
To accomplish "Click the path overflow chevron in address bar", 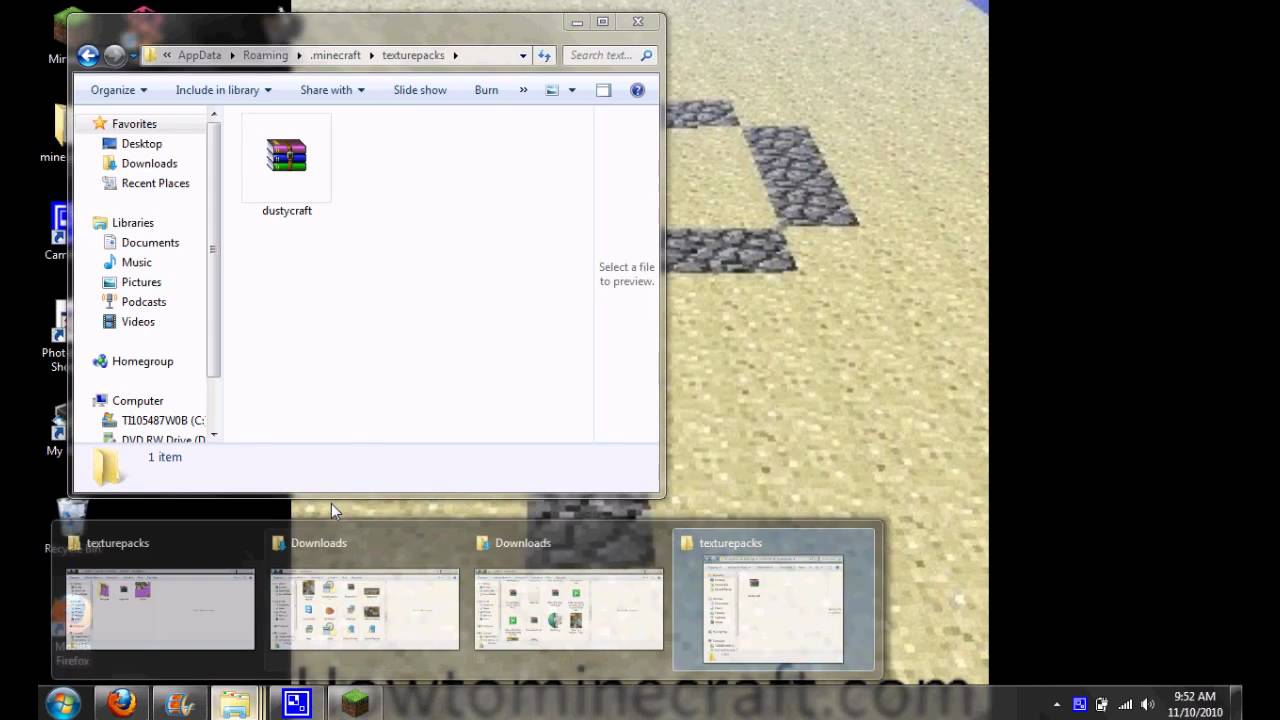I will pyautogui.click(x=166, y=56).
